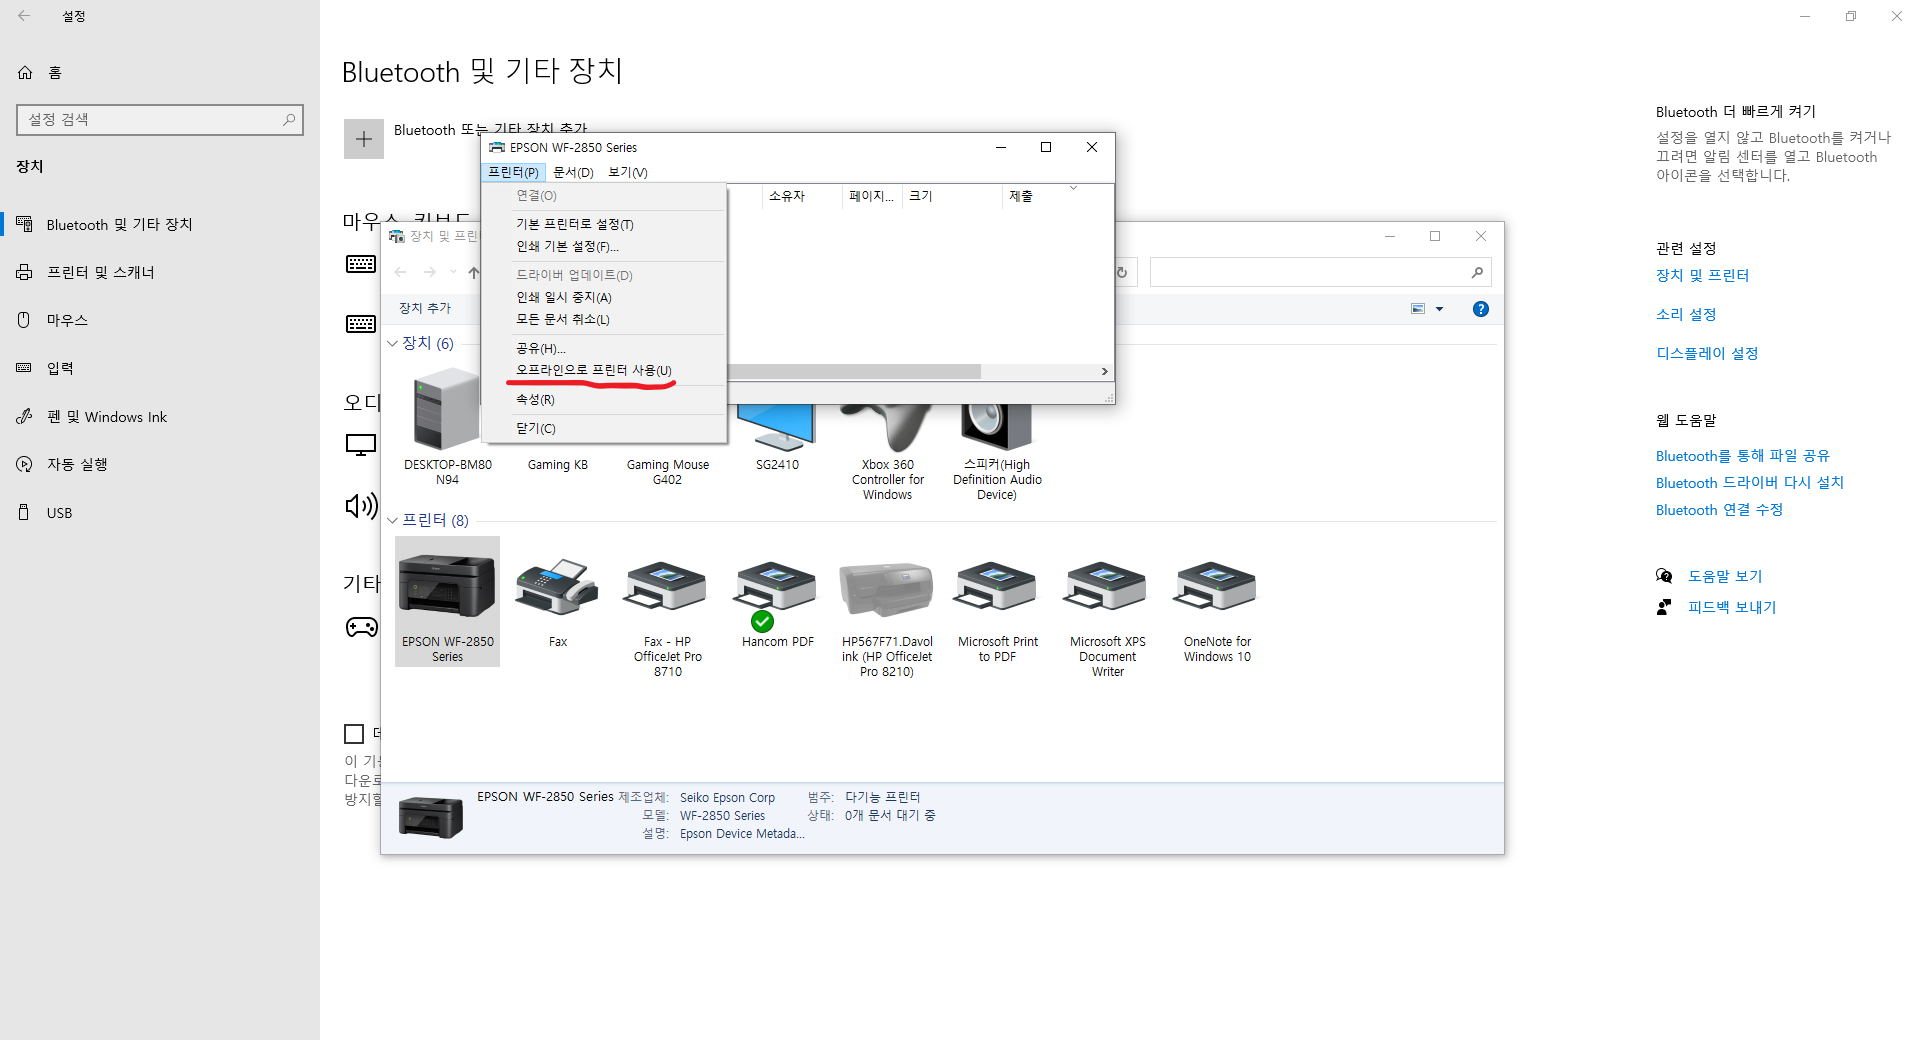Open 프린터 및 스캐너 in sidebar
The height and width of the screenshot is (1040, 1920).
(160, 272)
